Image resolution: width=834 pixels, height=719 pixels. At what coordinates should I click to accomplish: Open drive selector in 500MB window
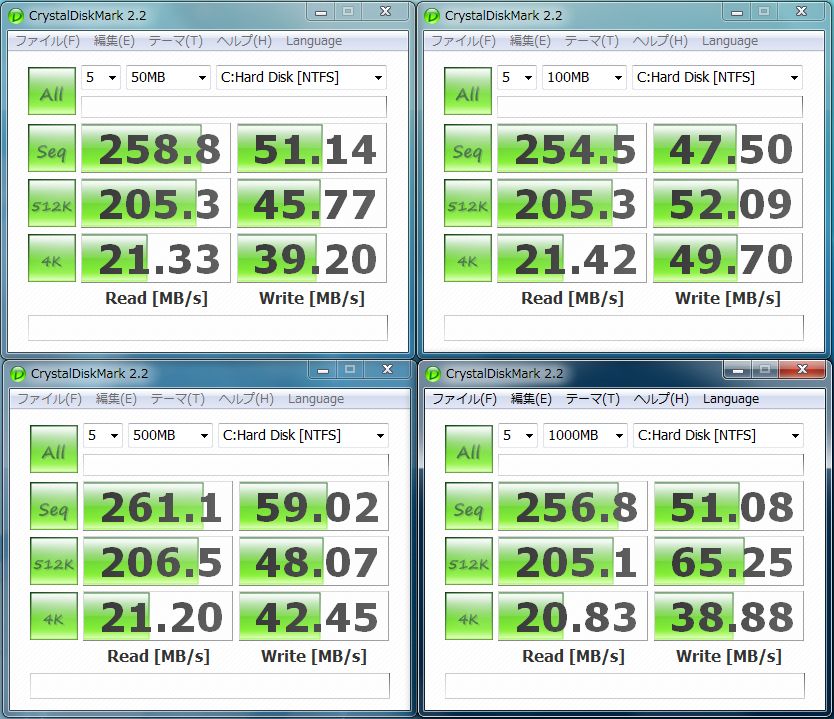(303, 435)
